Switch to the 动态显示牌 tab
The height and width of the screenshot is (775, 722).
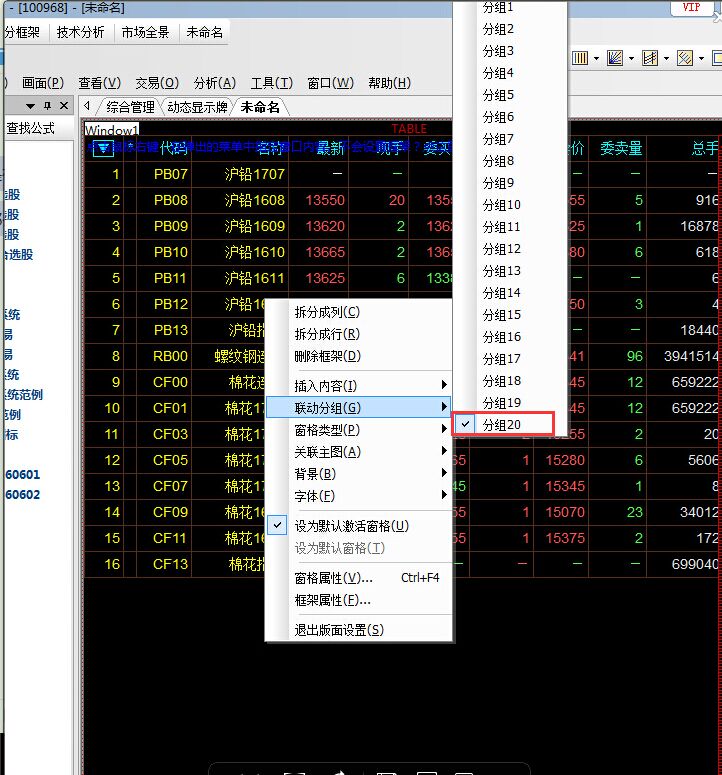pos(197,107)
